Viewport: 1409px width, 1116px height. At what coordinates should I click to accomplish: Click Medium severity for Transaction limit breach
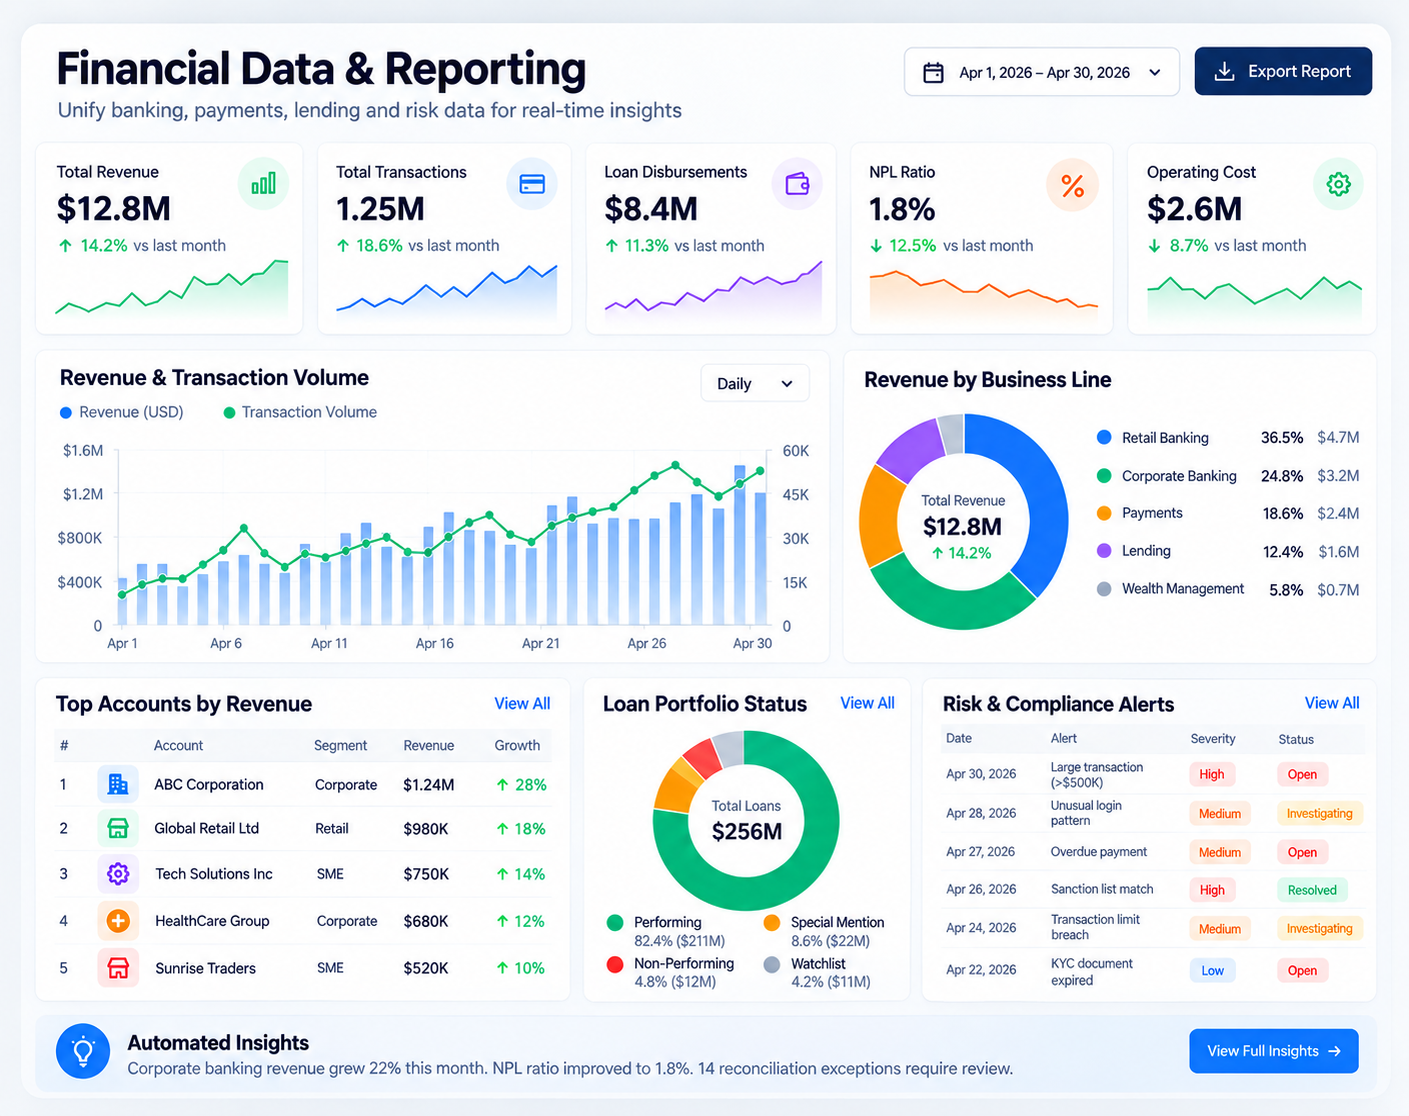point(1219,928)
